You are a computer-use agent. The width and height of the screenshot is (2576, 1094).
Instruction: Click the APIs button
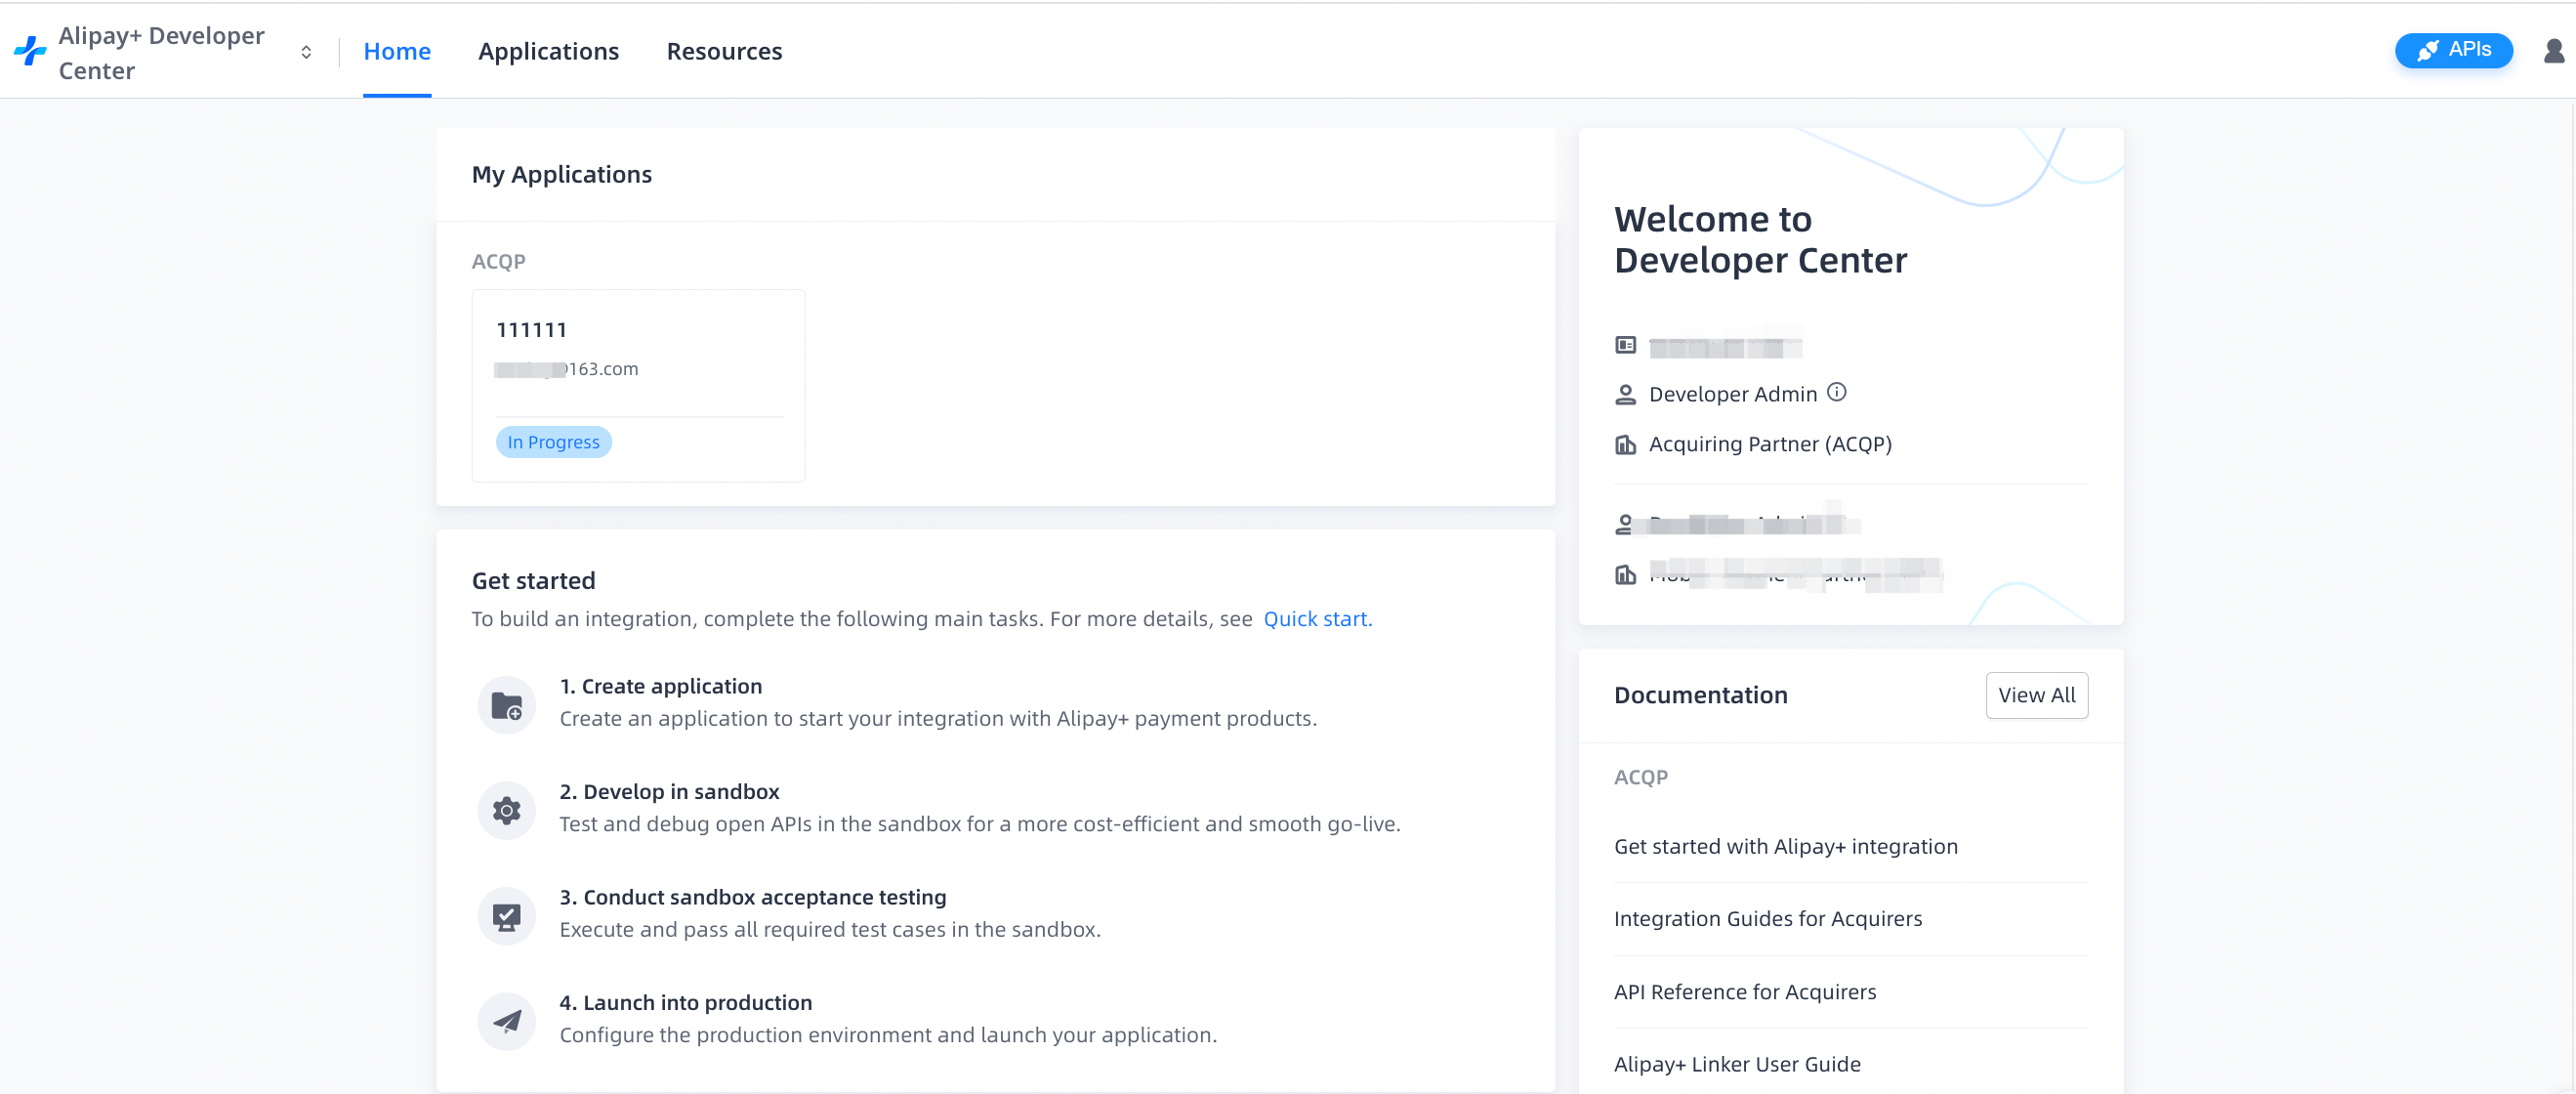2453,50
